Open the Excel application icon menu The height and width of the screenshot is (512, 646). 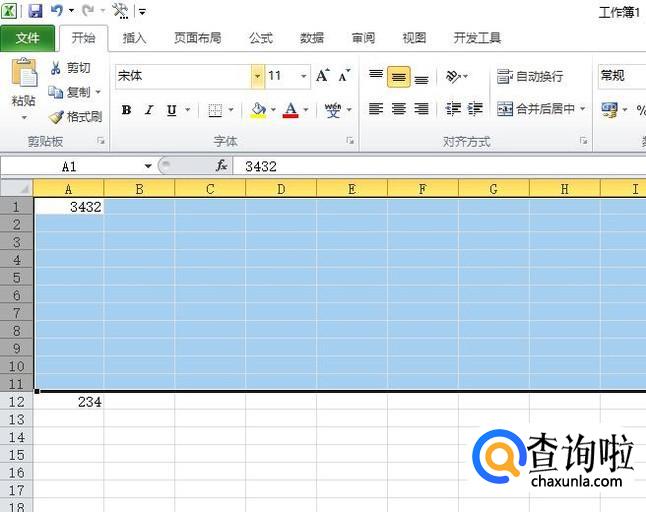tap(9, 11)
